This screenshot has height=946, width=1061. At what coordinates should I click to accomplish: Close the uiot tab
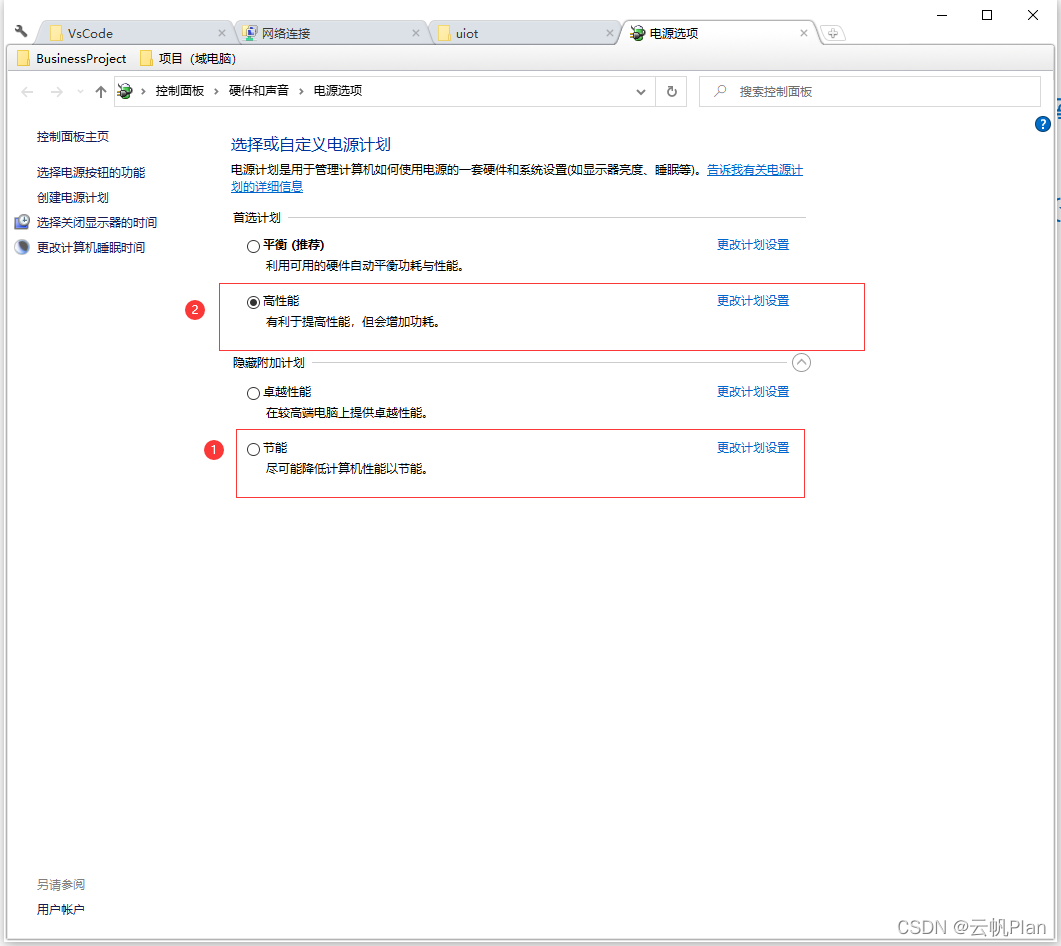610,33
